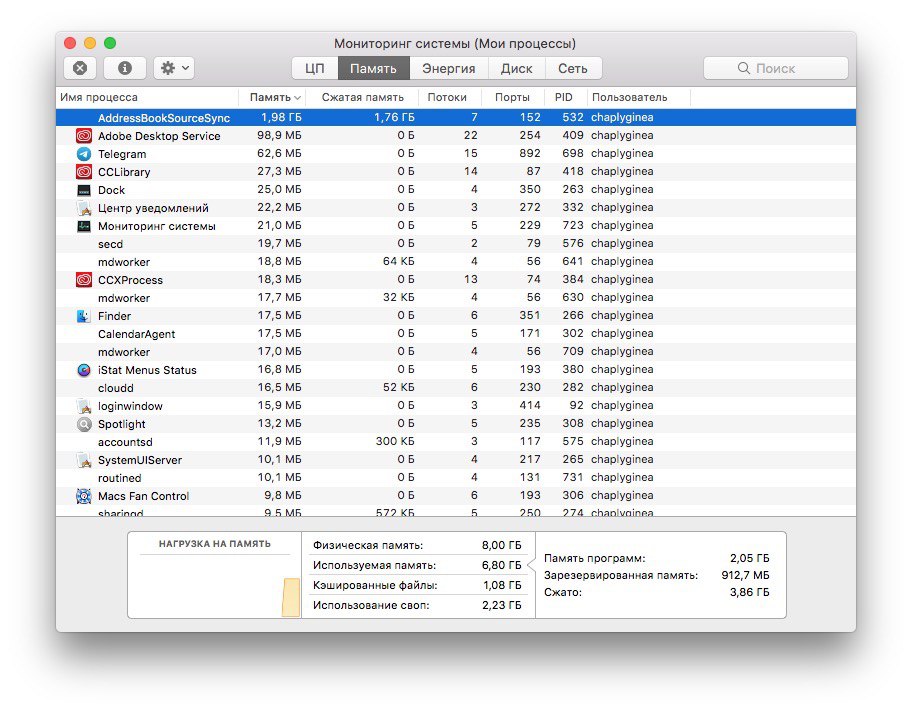Screen dimensions: 912x712
Task: Switch to the ЦП tab
Action: tap(315, 68)
